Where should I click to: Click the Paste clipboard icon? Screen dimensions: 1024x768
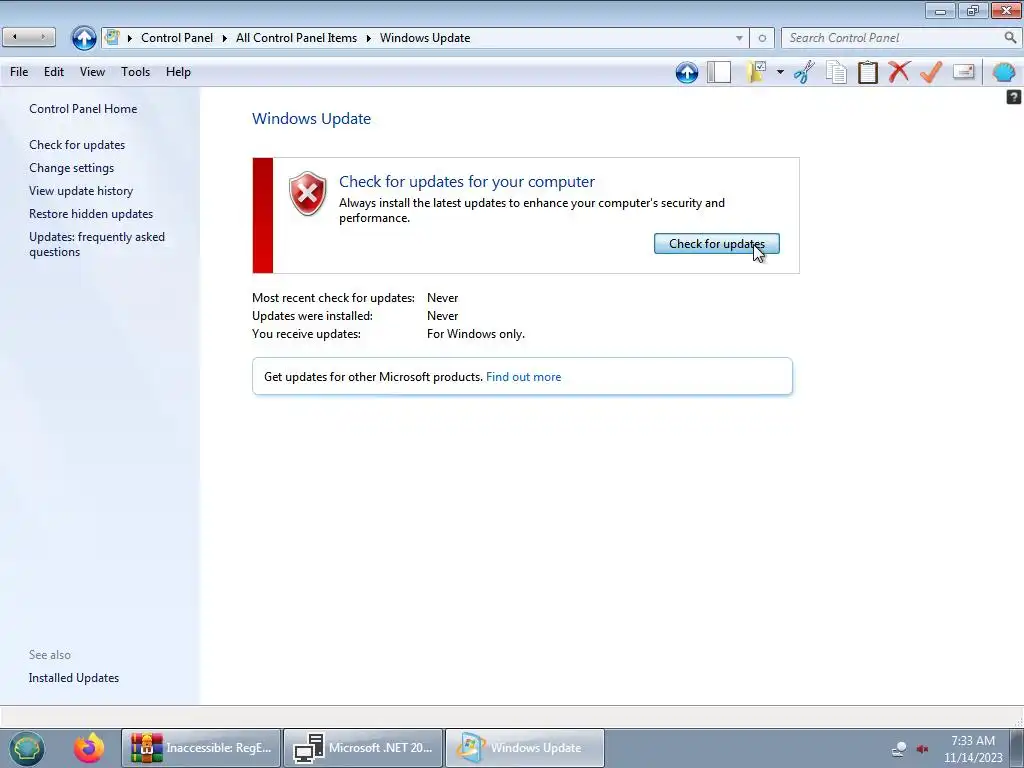[867, 72]
